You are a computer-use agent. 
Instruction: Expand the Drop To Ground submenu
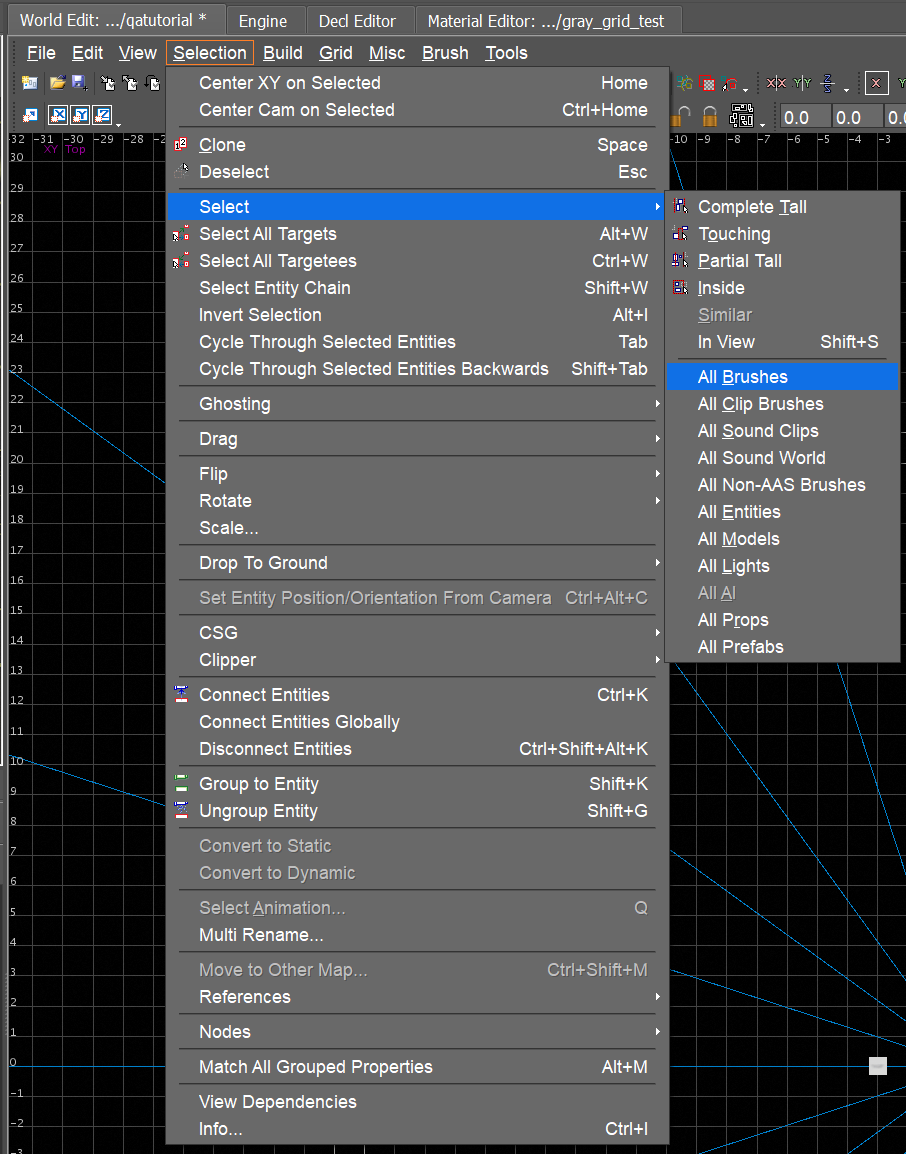click(x=418, y=563)
